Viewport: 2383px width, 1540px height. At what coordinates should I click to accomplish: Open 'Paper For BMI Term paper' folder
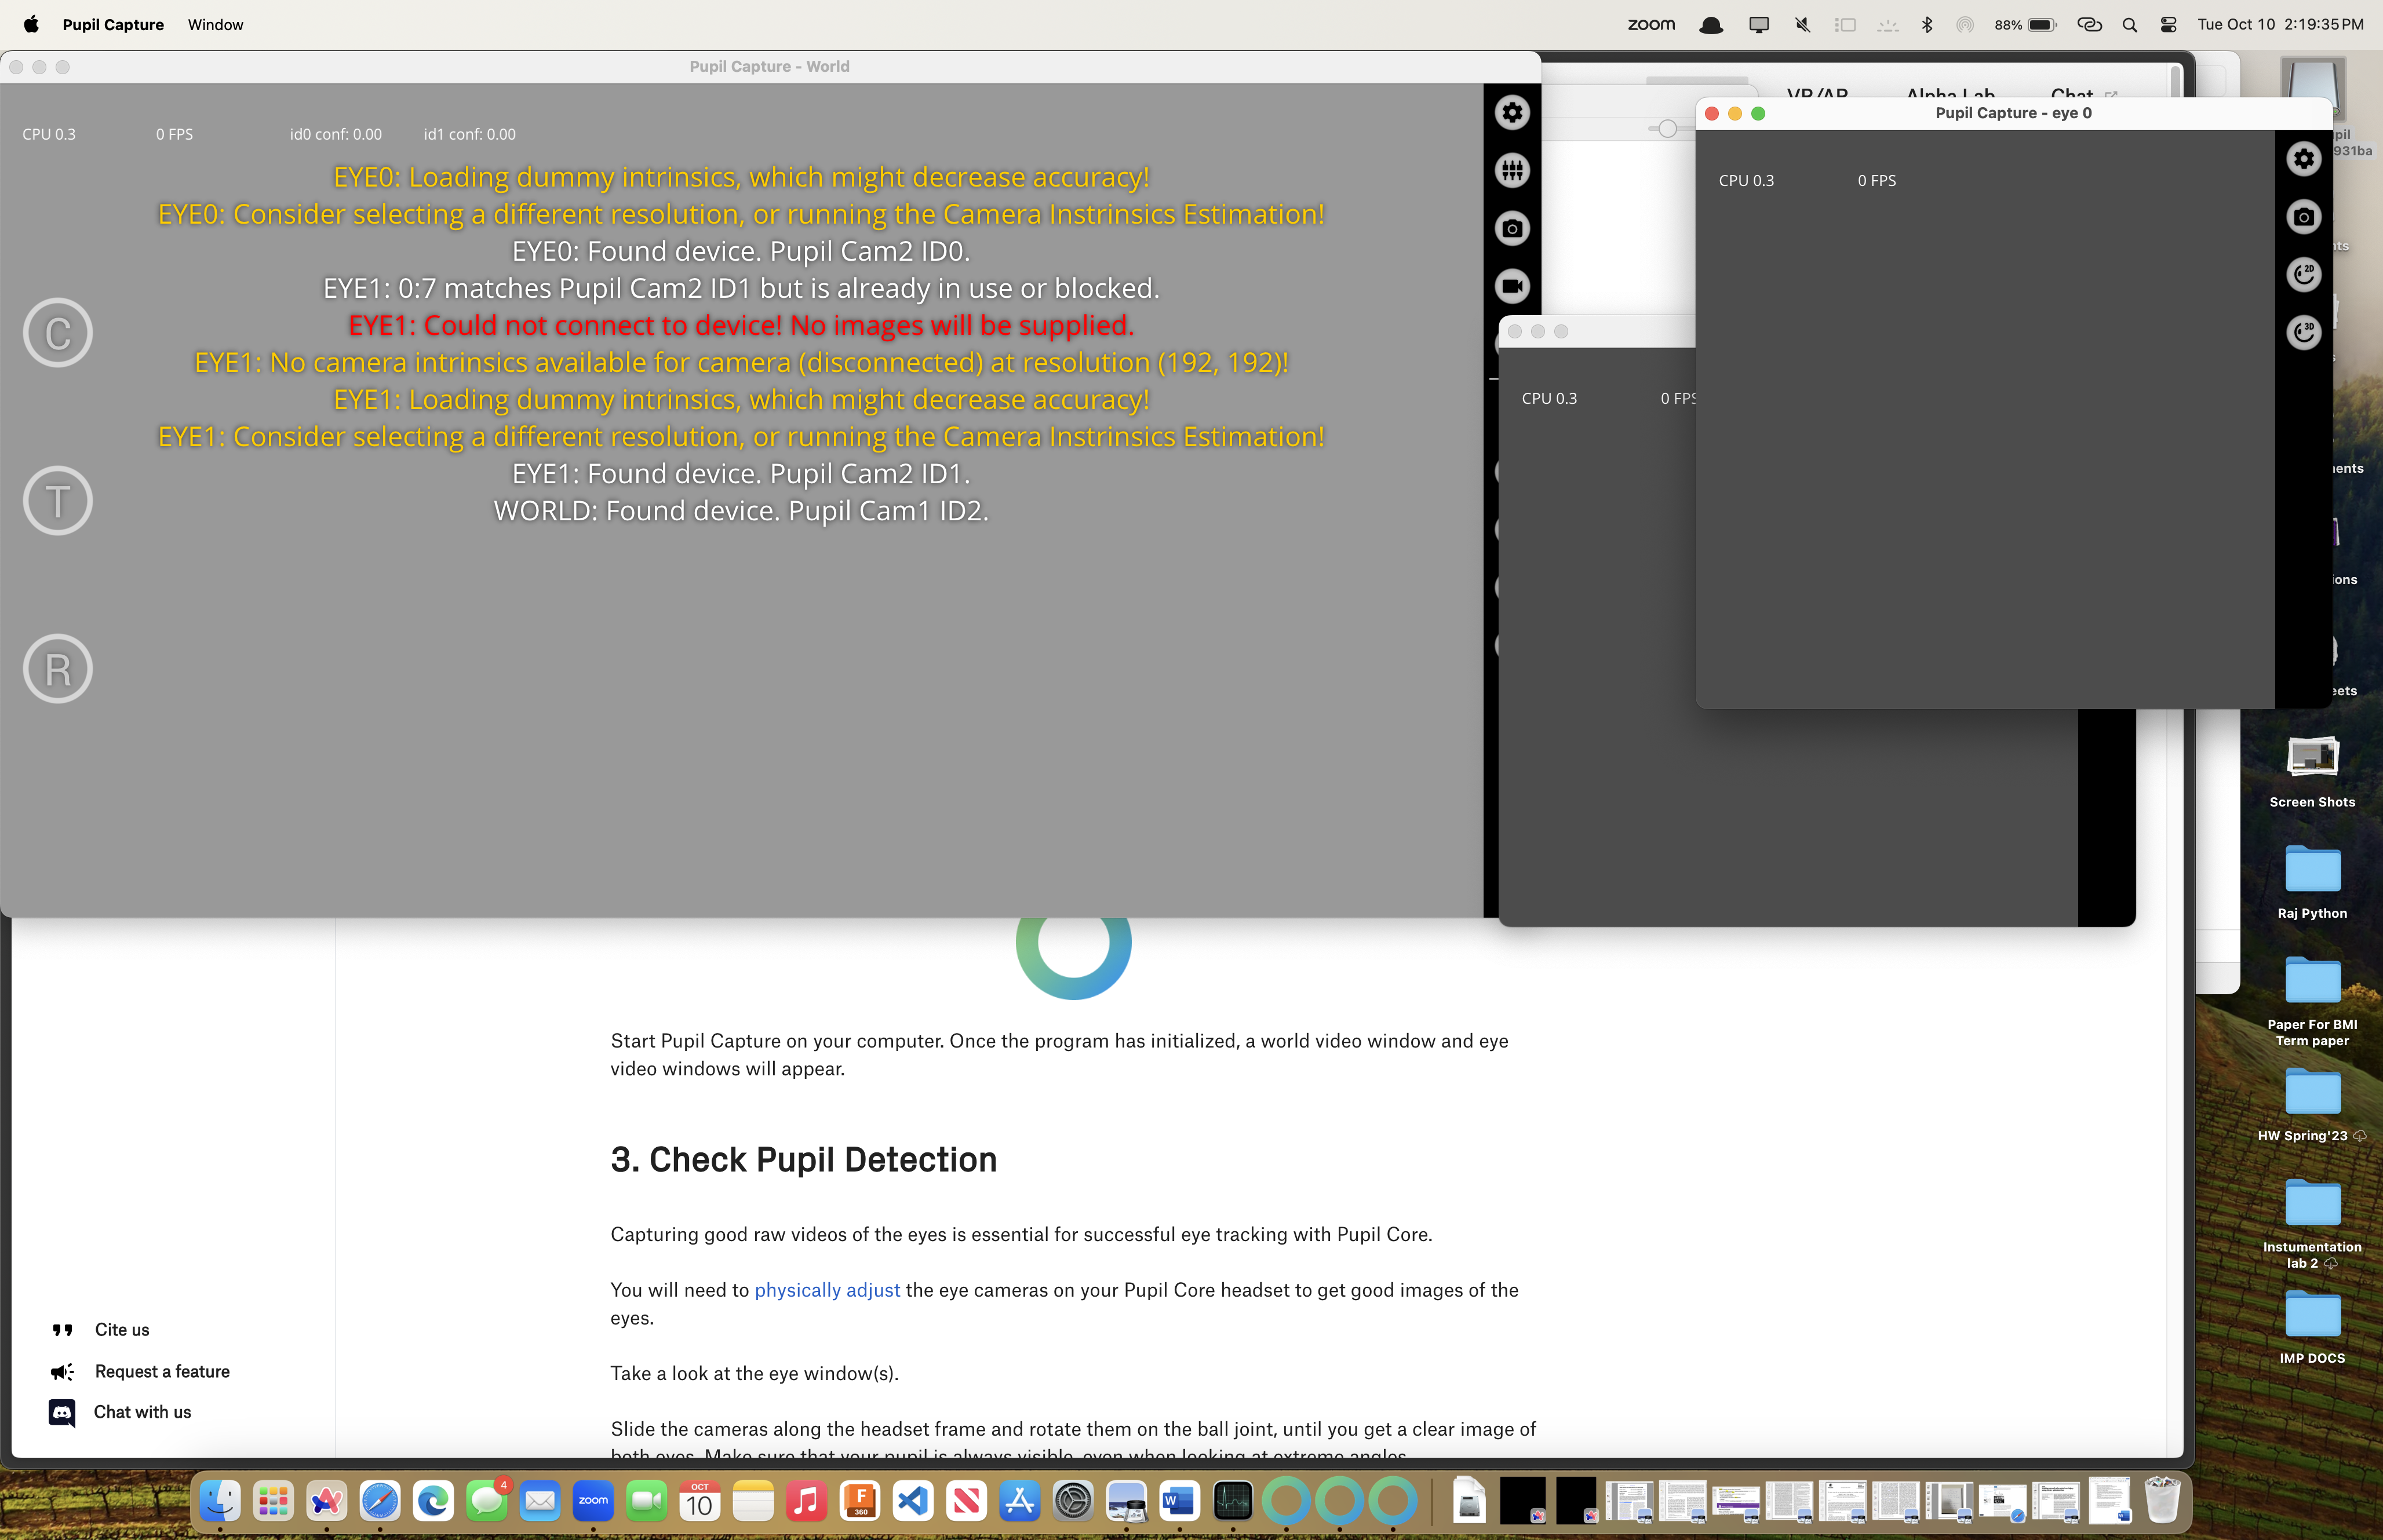click(x=2312, y=1001)
